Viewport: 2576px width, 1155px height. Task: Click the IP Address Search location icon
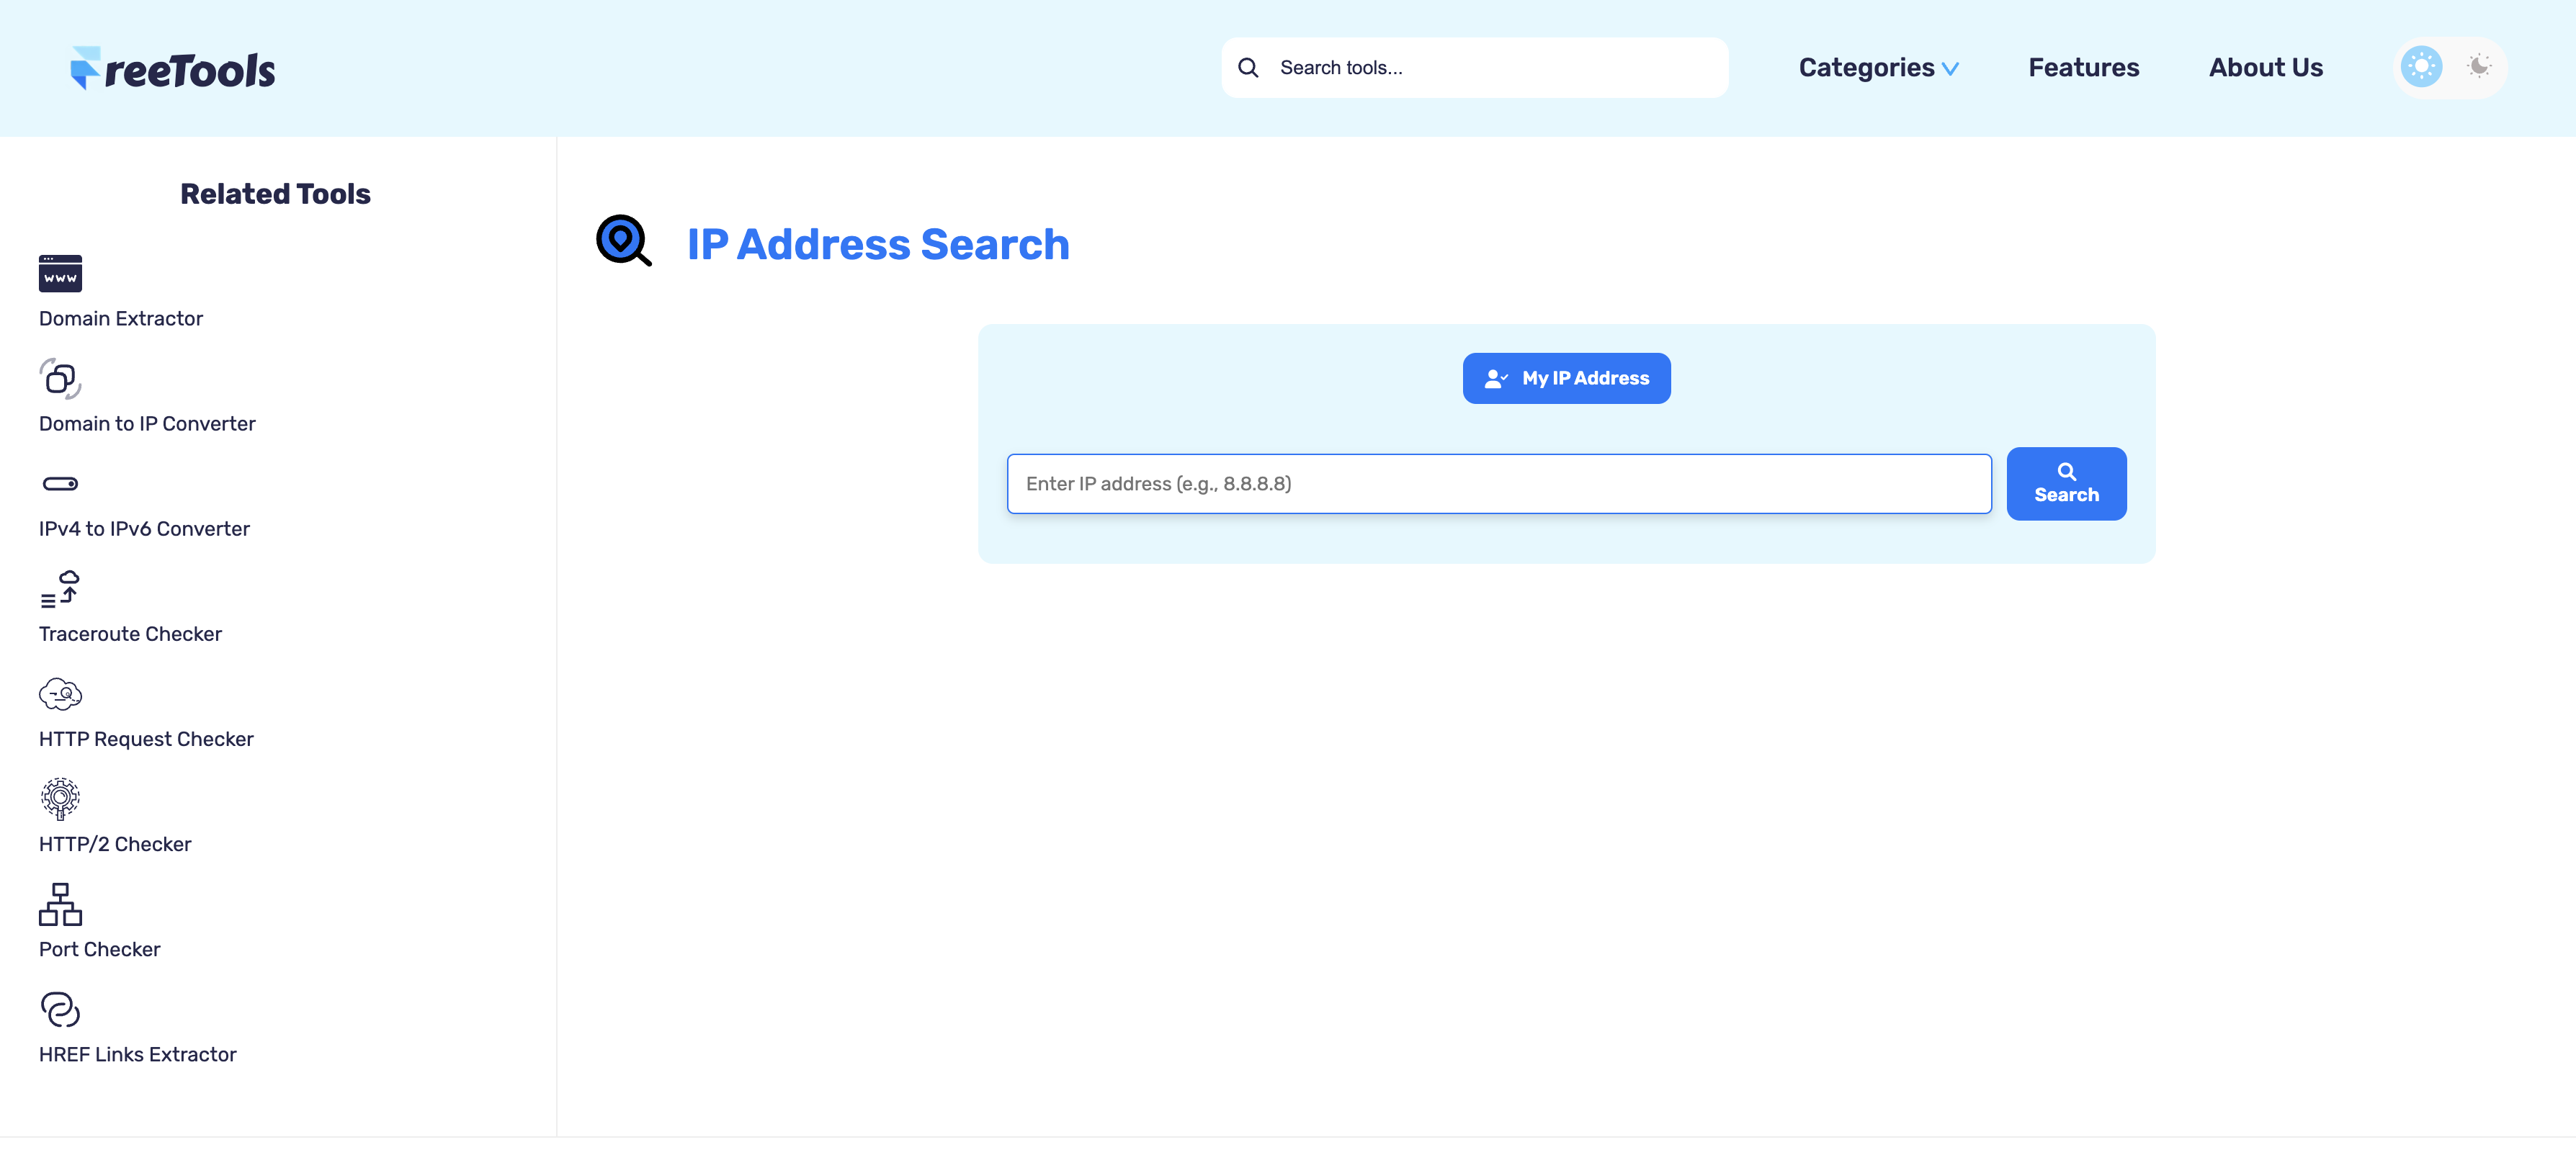click(624, 241)
